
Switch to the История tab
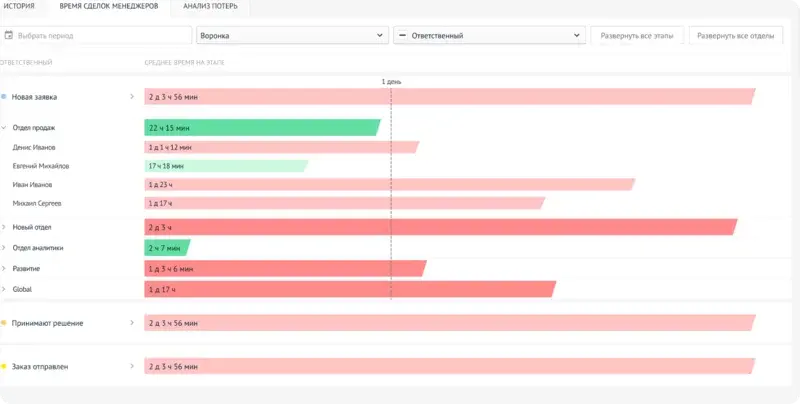(19, 7)
